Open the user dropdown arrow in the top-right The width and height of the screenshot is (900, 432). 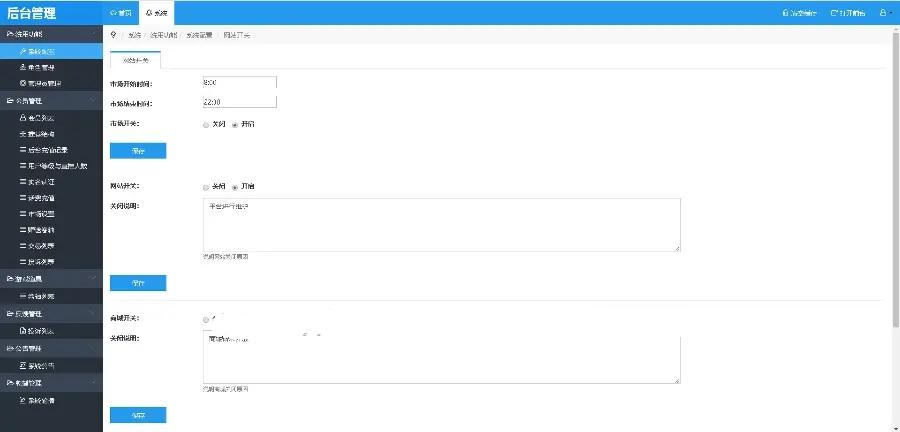pos(890,13)
